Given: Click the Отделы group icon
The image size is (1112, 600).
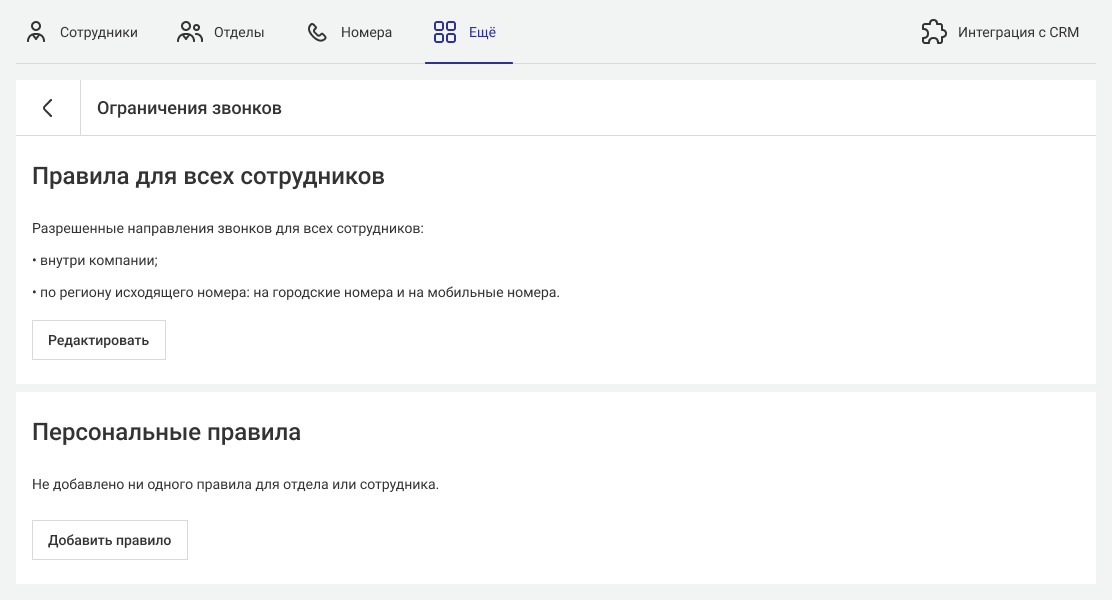Looking at the screenshot, I should pyautogui.click(x=190, y=32).
